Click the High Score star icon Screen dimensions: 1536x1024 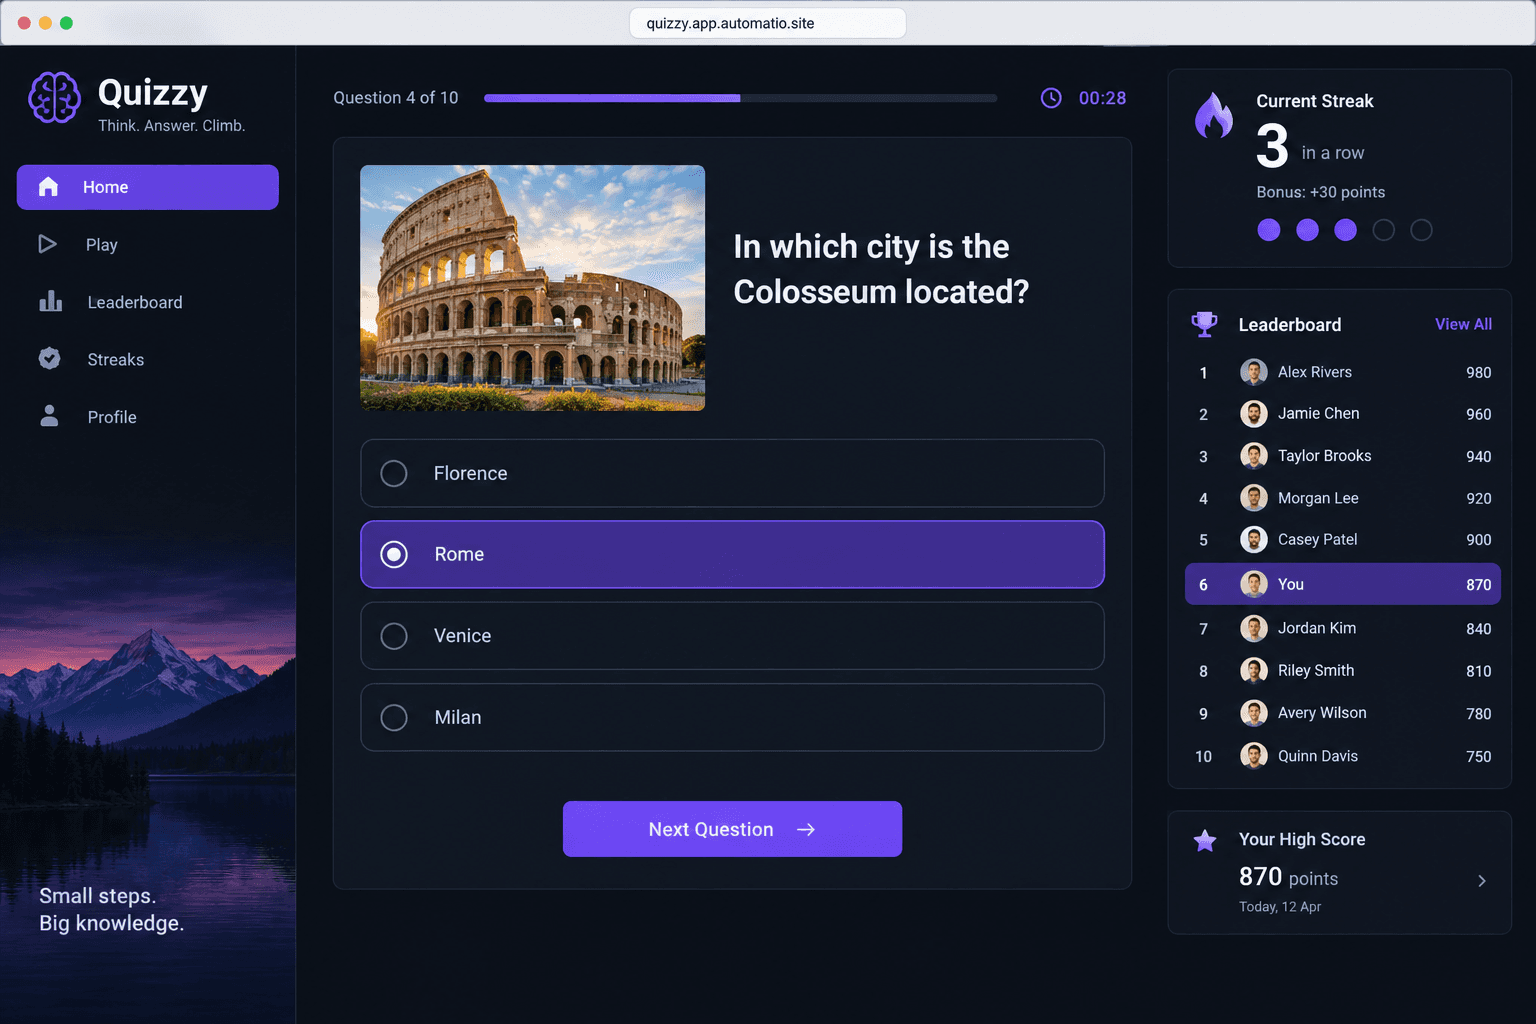point(1205,841)
